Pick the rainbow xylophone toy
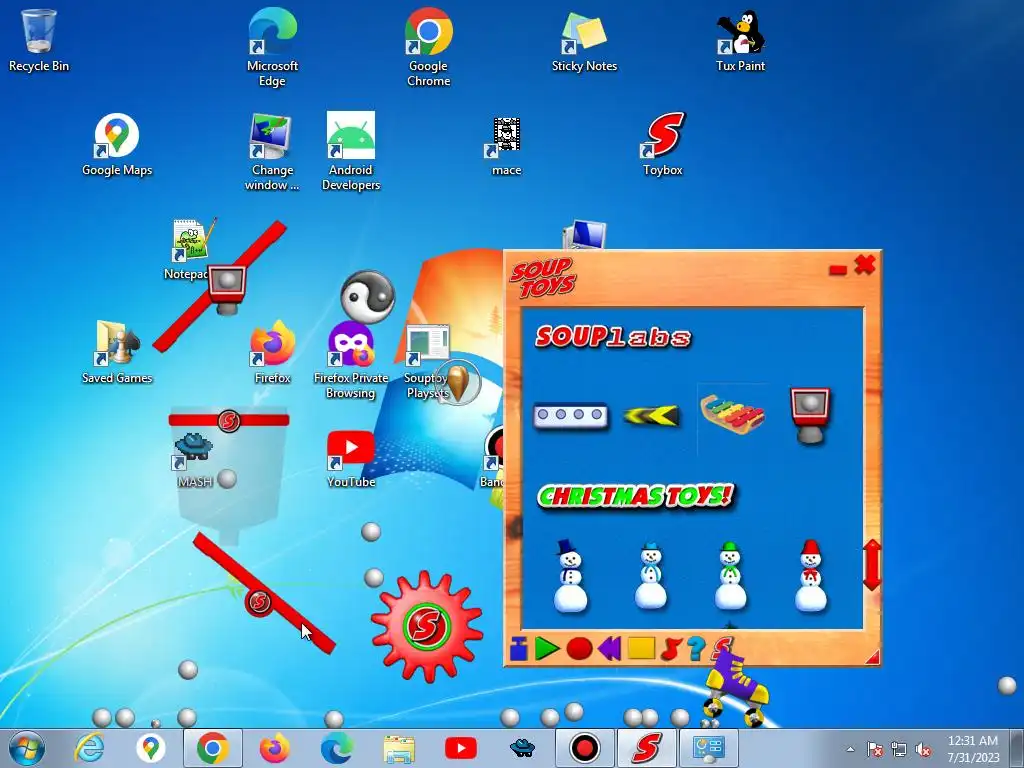Image resolution: width=1024 pixels, height=768 pixels. pos(731,415)
